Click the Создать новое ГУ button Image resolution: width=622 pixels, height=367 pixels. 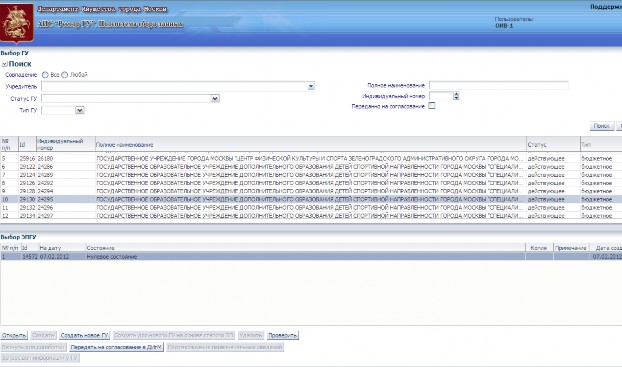coord(84,335)
